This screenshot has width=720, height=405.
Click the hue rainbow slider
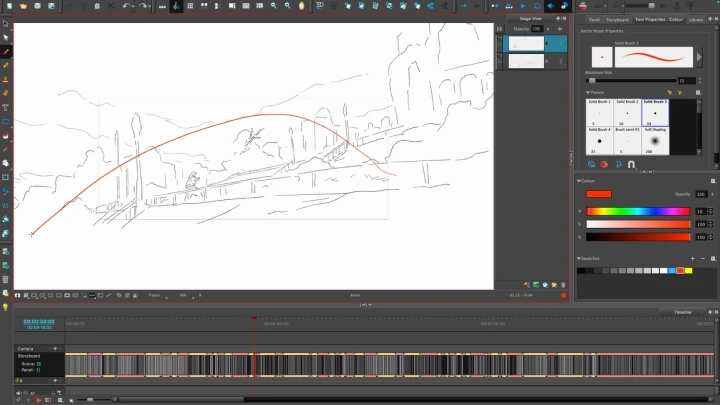tap(638, 211)
